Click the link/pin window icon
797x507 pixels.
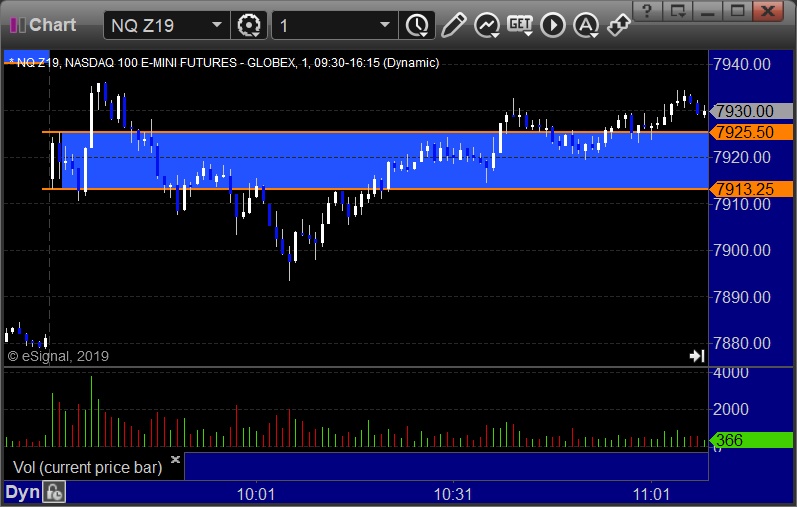point(619,25)
